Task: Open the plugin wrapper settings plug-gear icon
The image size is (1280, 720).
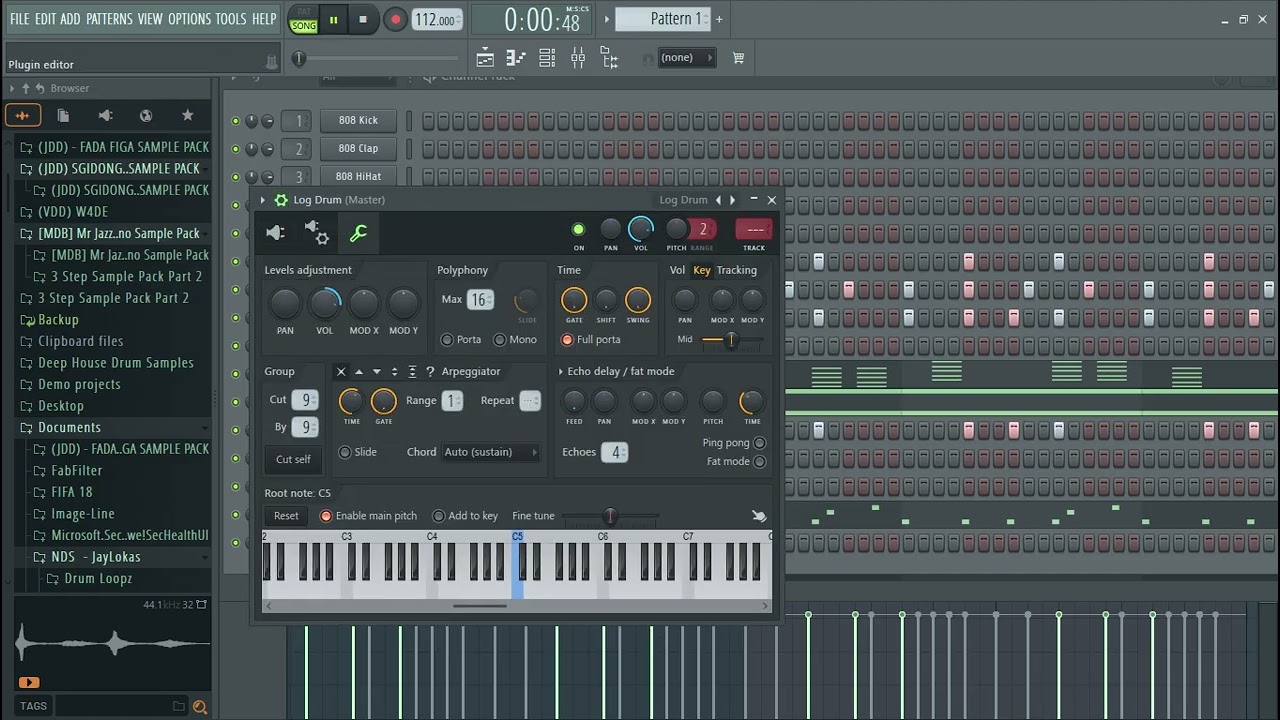Action: click(x=317, y=233)
